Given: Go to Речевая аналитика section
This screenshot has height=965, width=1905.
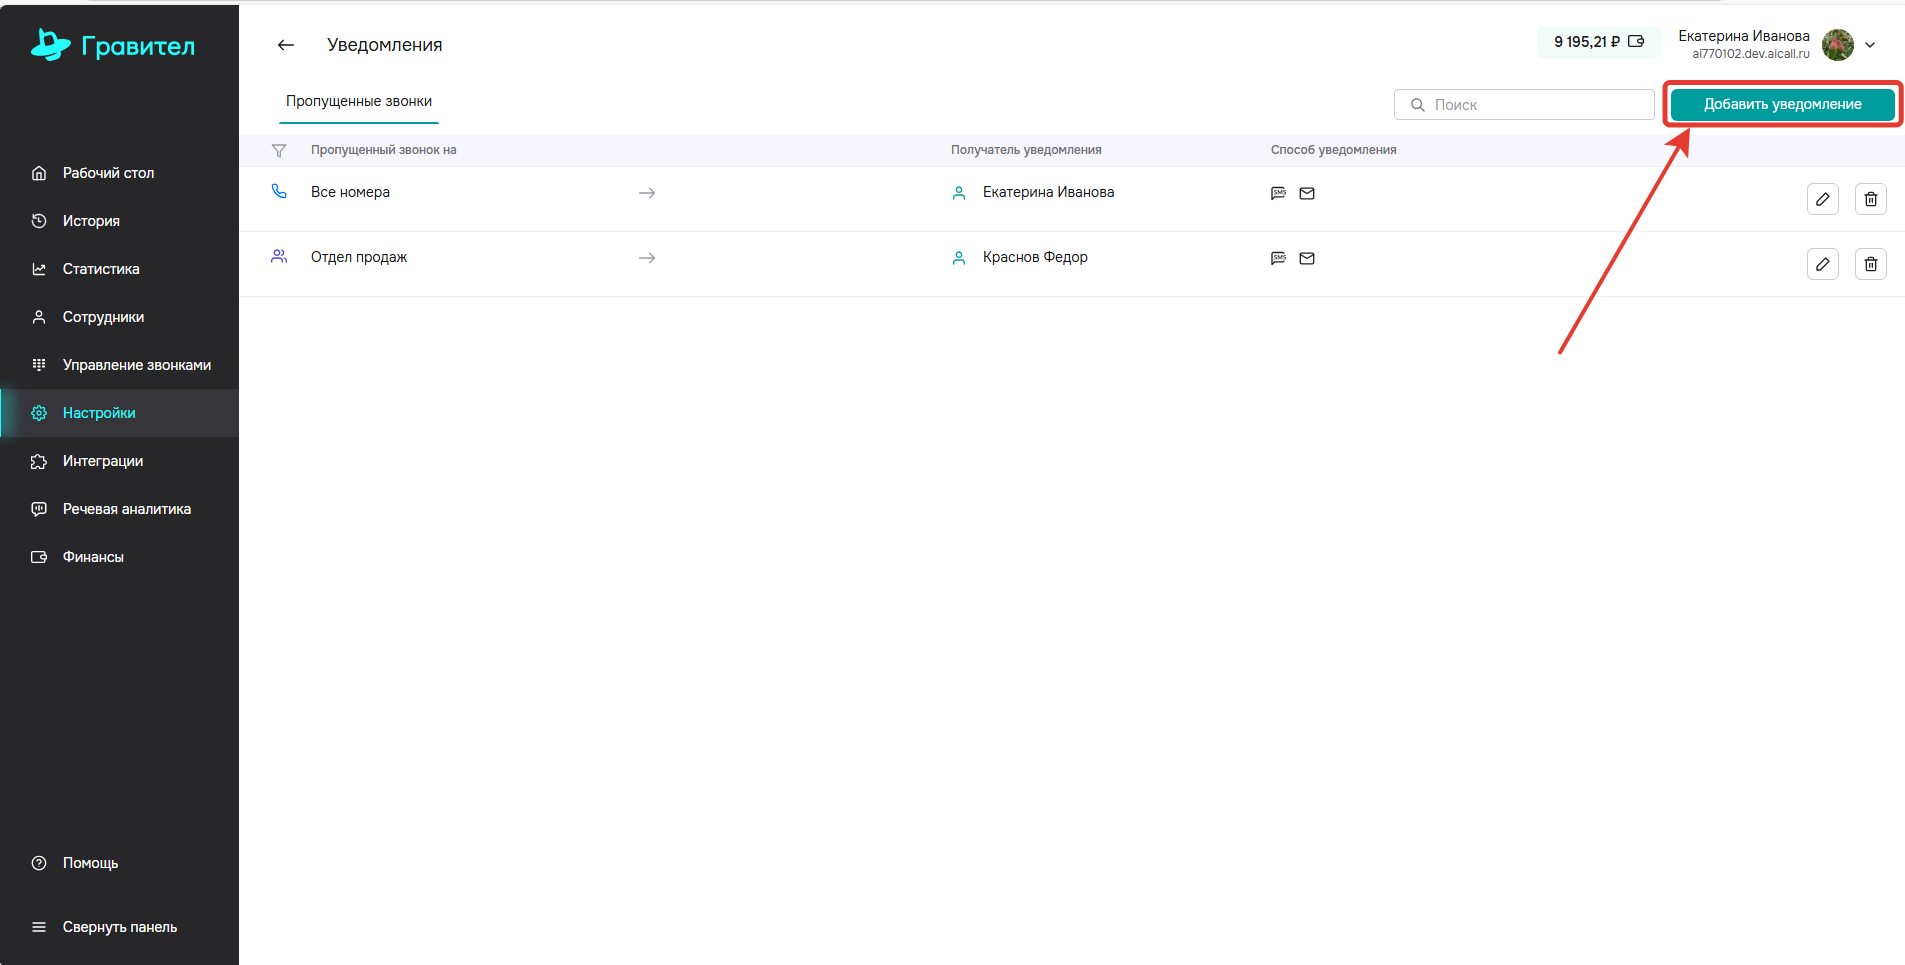Looking at the screenshot, I should click(x=126, y=509).
